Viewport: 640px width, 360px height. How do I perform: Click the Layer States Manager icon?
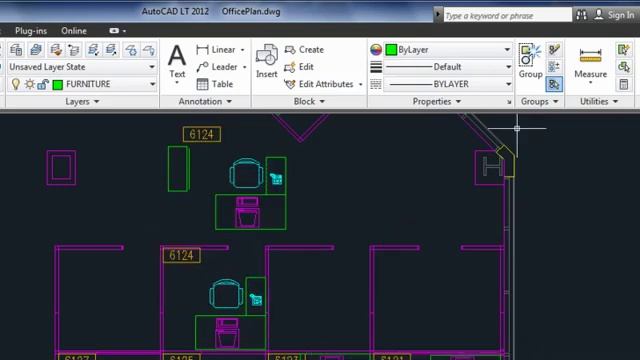tap(36, 50)
